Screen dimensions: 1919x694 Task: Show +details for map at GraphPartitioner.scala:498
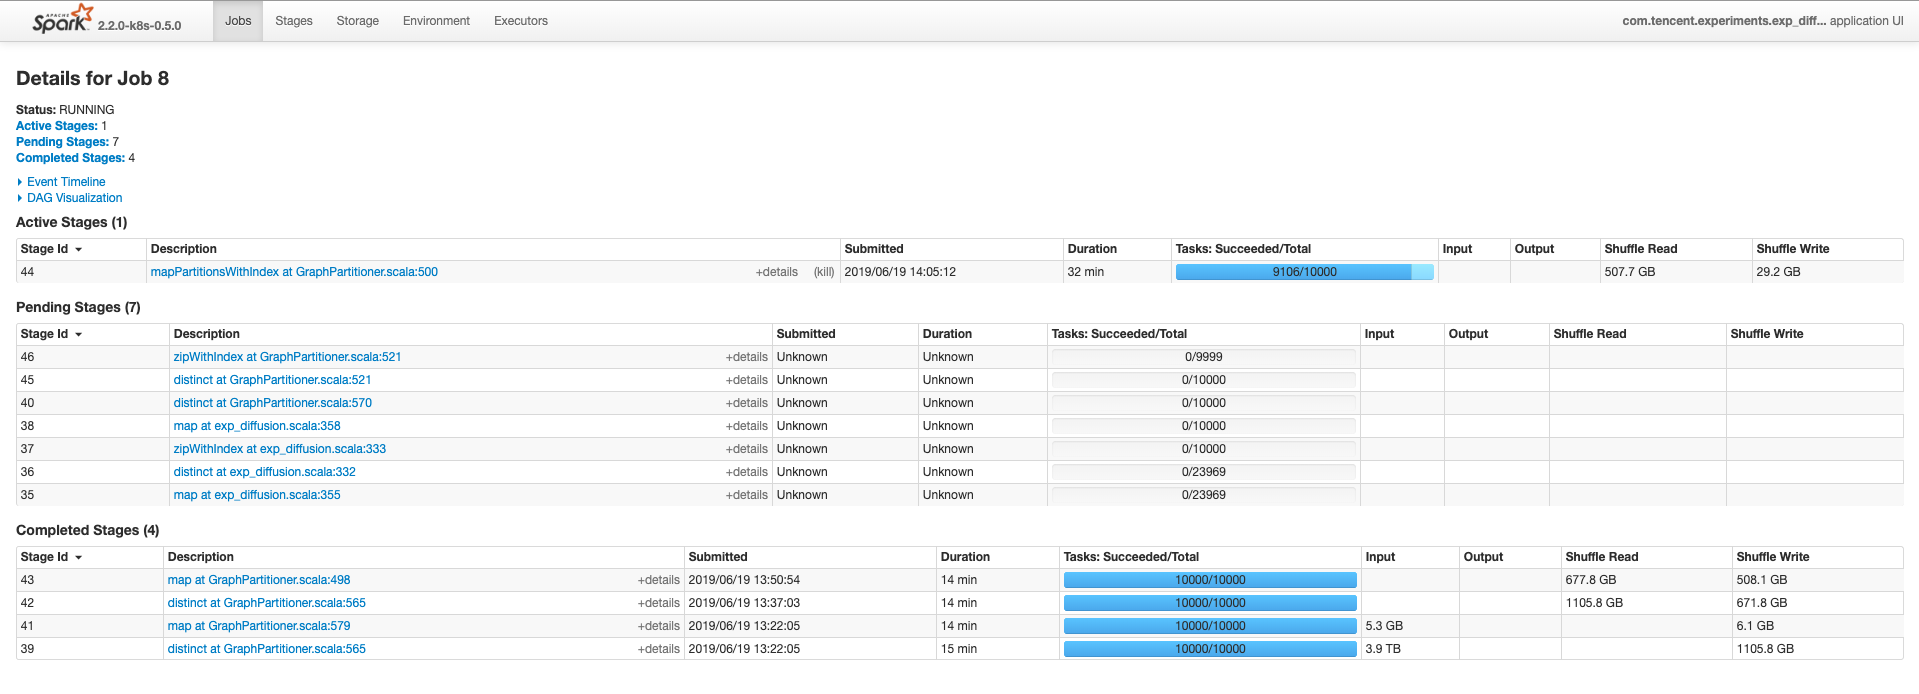(658, 580)
